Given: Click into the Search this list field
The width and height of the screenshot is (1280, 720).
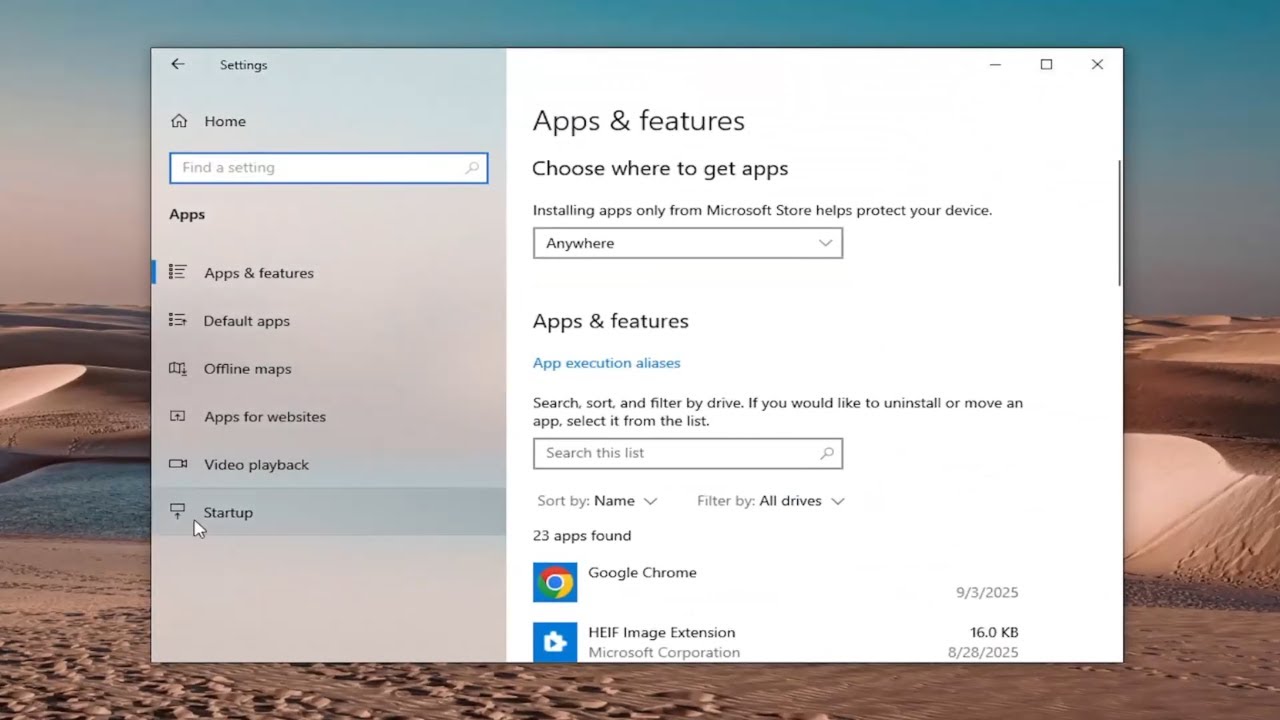Looking at the screenshot, I should [688, 453].
